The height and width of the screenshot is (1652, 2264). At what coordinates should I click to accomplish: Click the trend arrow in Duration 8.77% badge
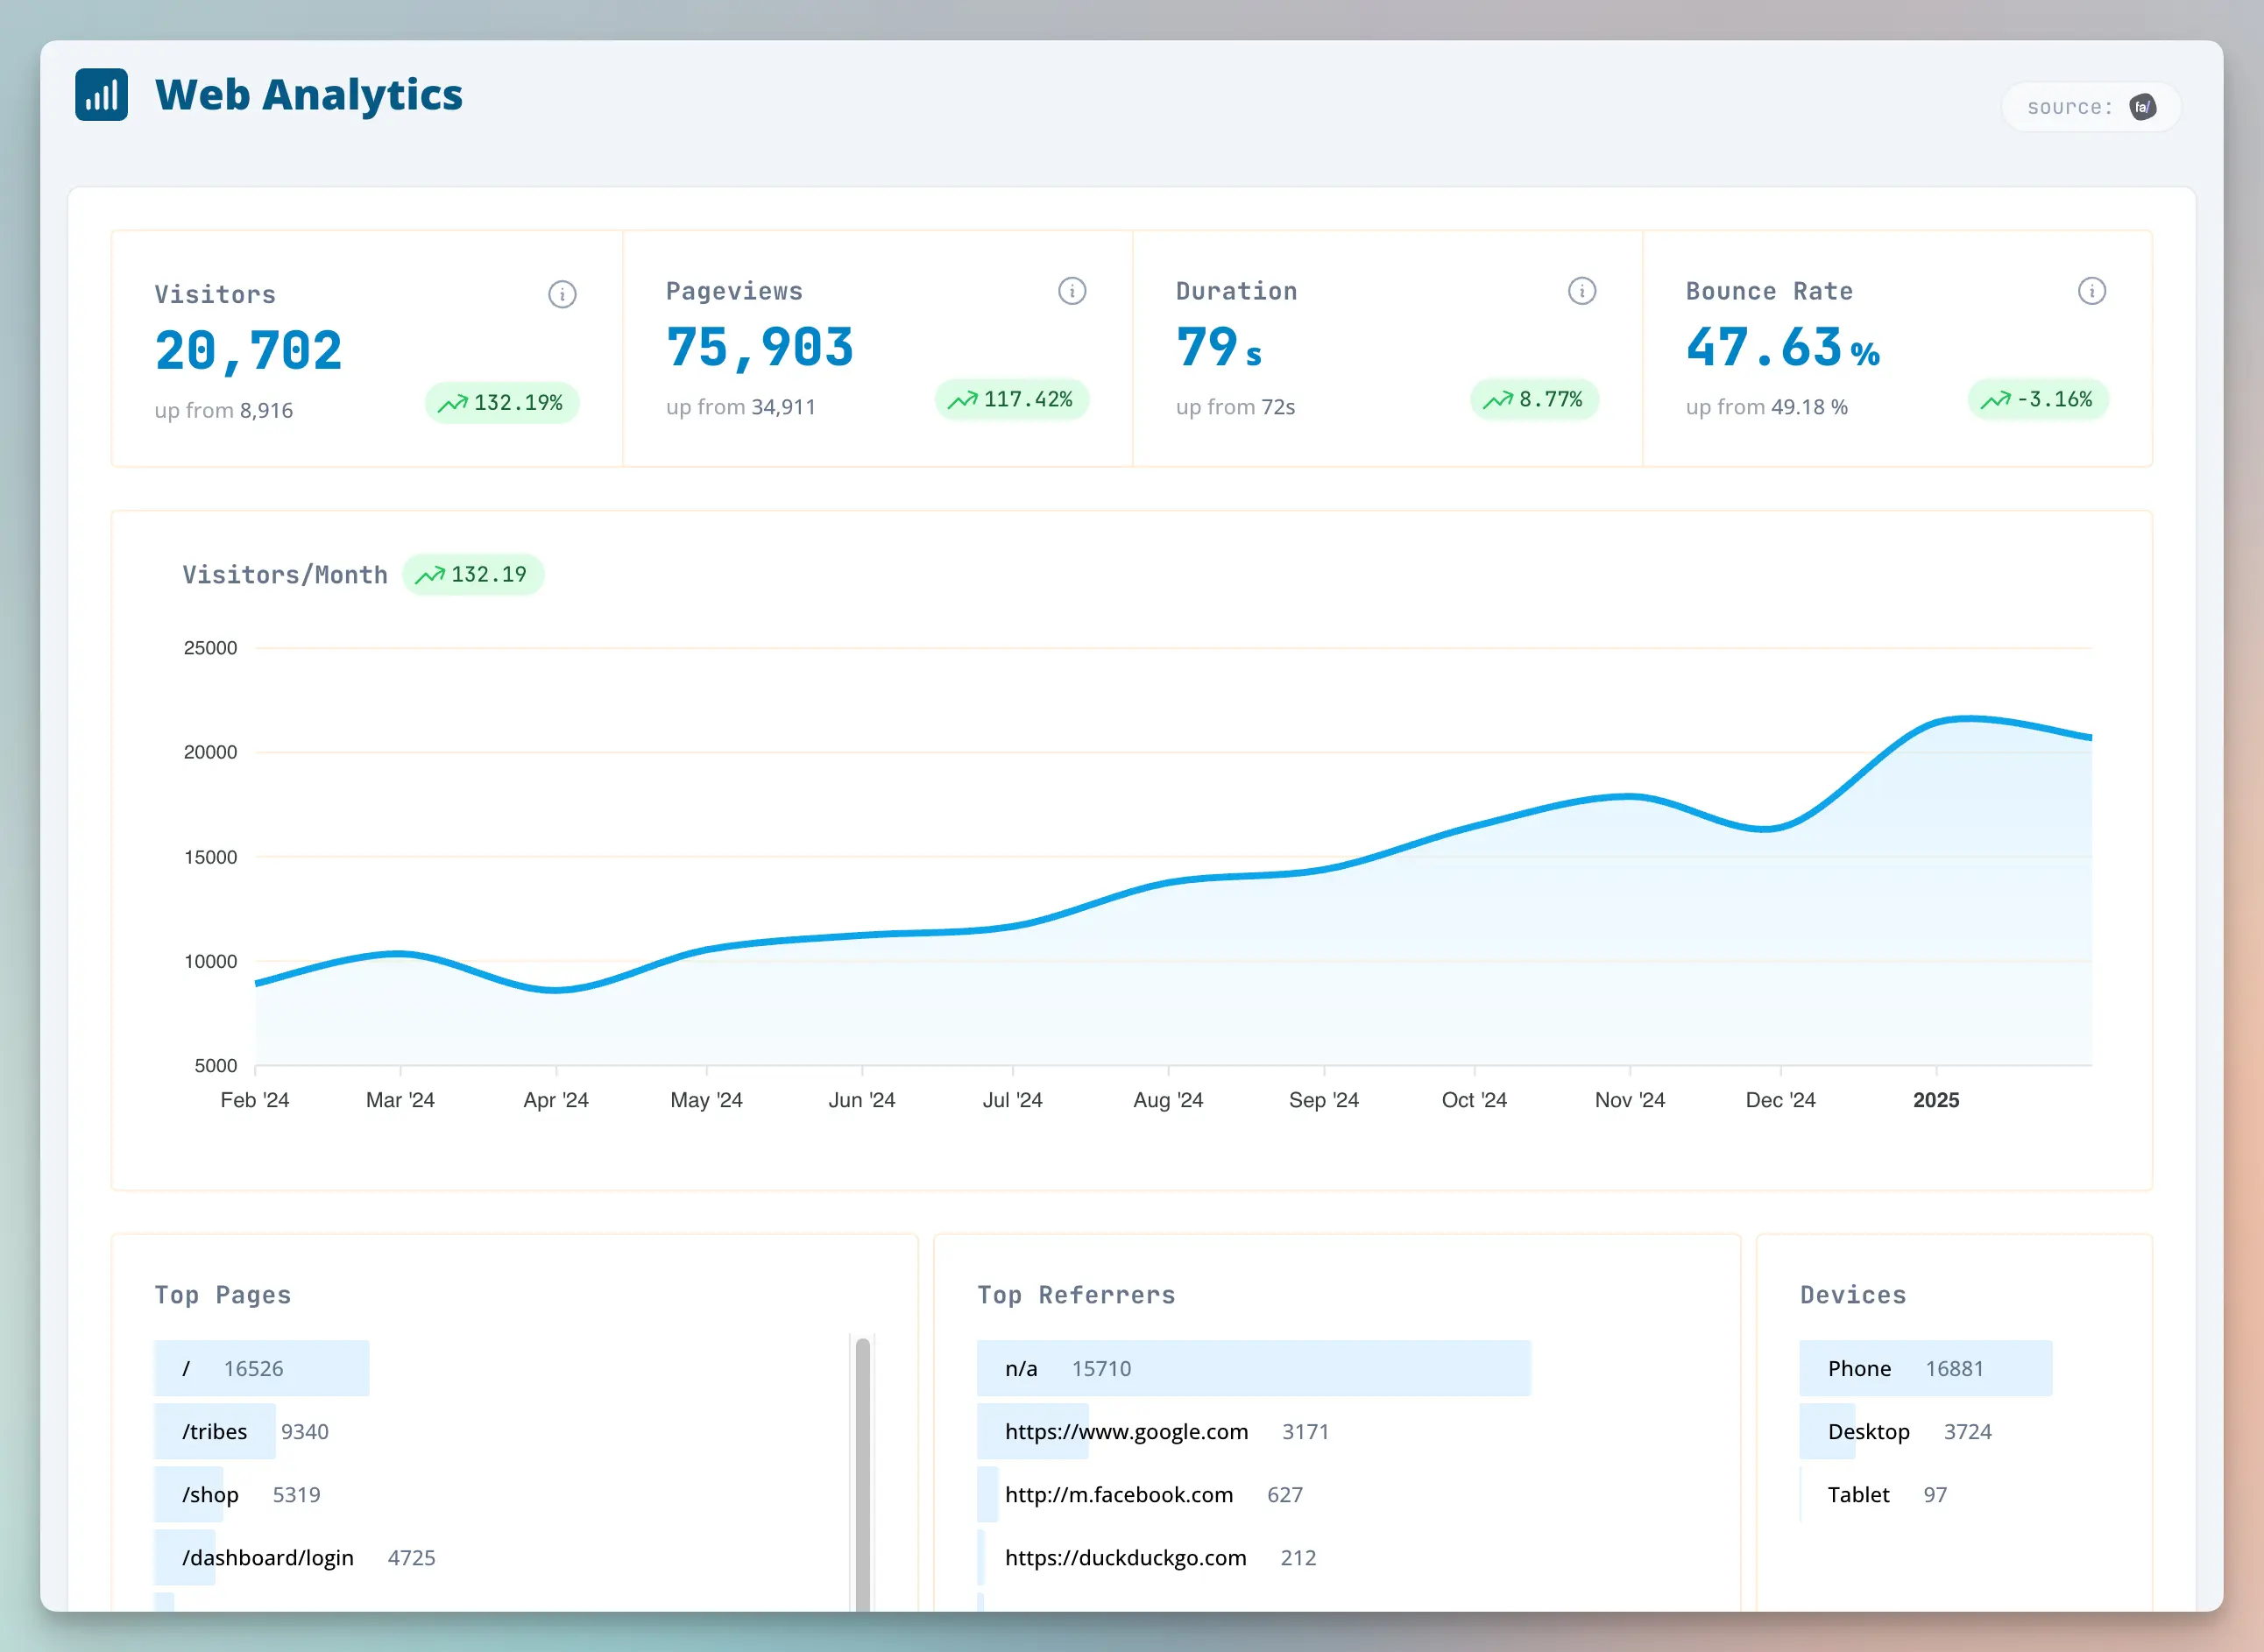coord(1498,400)
